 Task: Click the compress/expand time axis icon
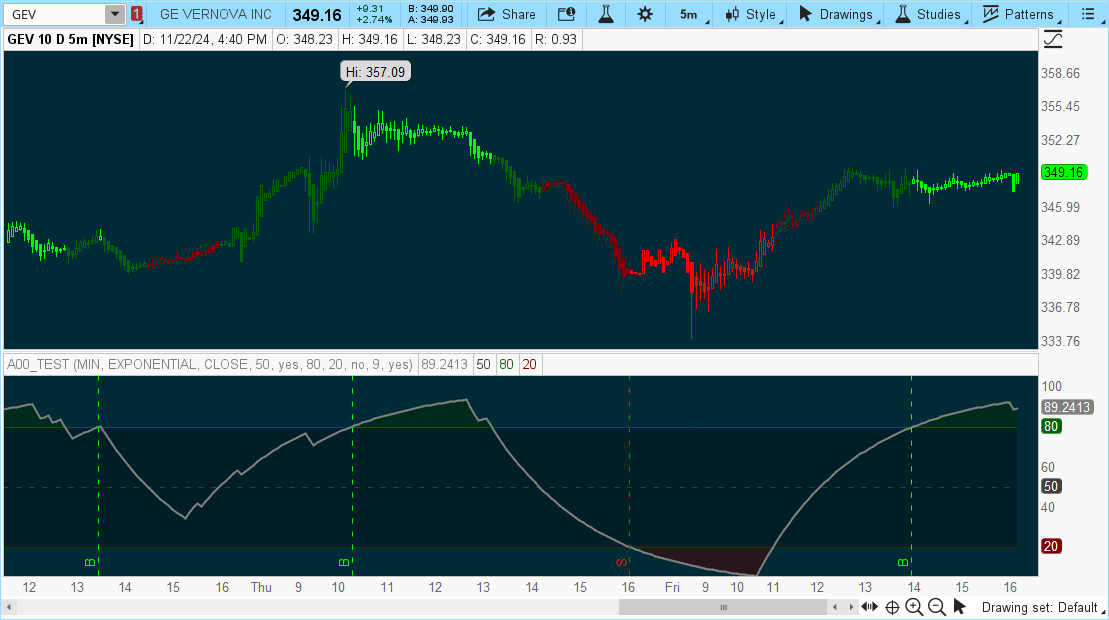[870, 607]
